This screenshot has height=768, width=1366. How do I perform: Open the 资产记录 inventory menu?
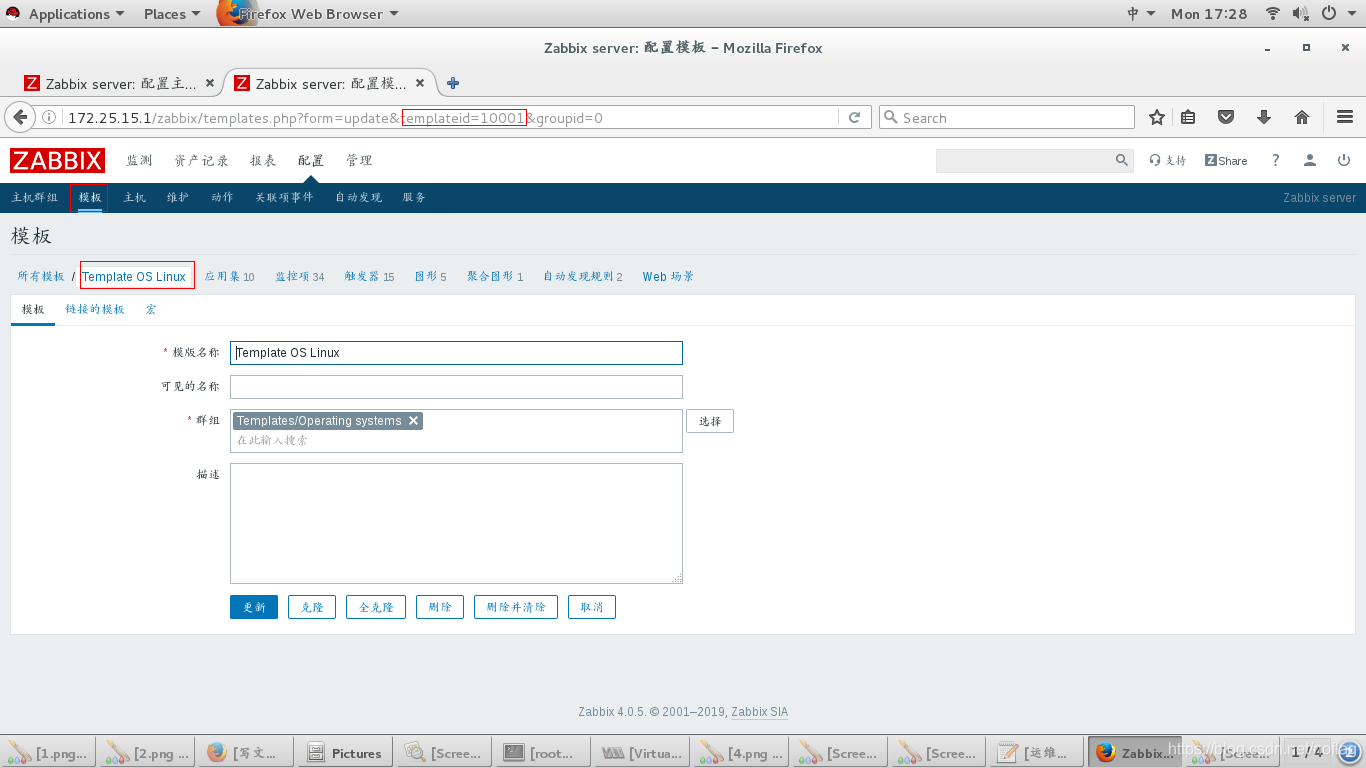(201, 161)
